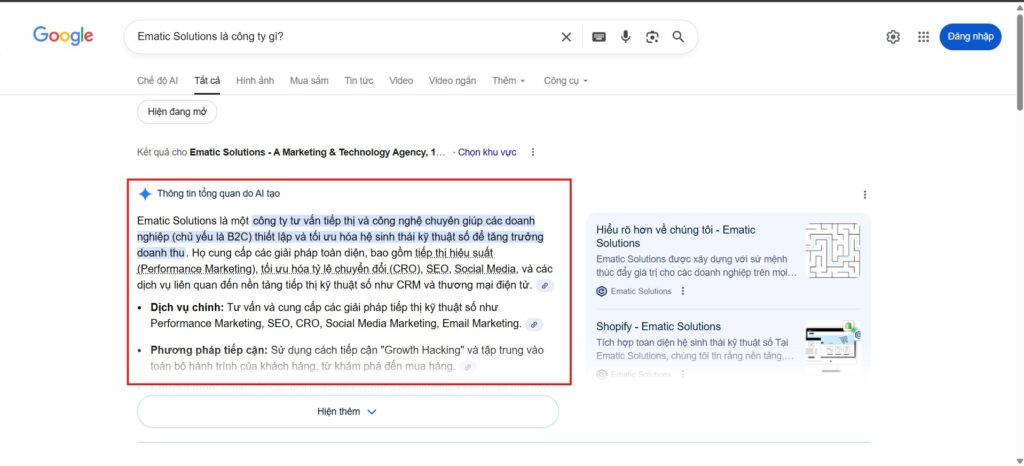Open the Video ngắn tab
The height and width of the screenshot is (466, 1024).
tap(453, 80)
